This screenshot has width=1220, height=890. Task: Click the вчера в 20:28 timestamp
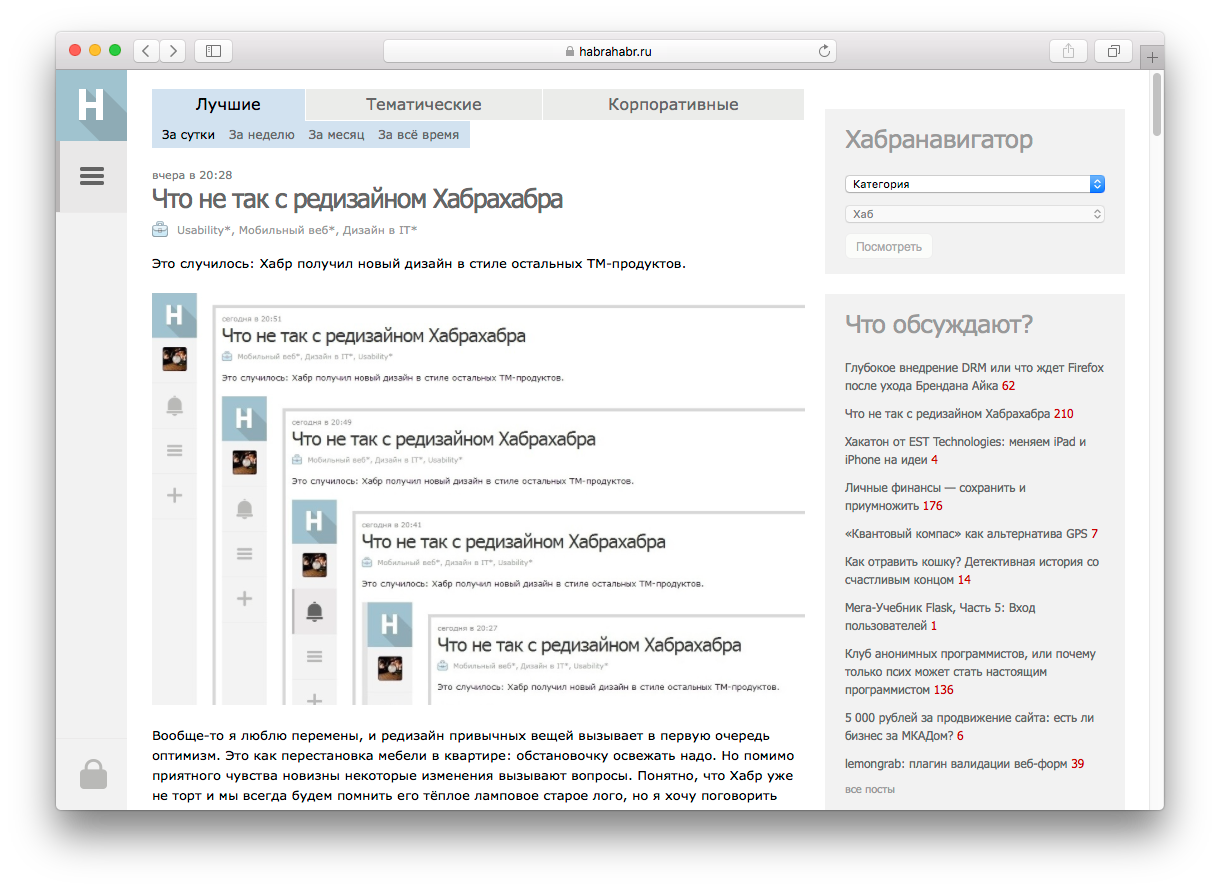[192, 174]
